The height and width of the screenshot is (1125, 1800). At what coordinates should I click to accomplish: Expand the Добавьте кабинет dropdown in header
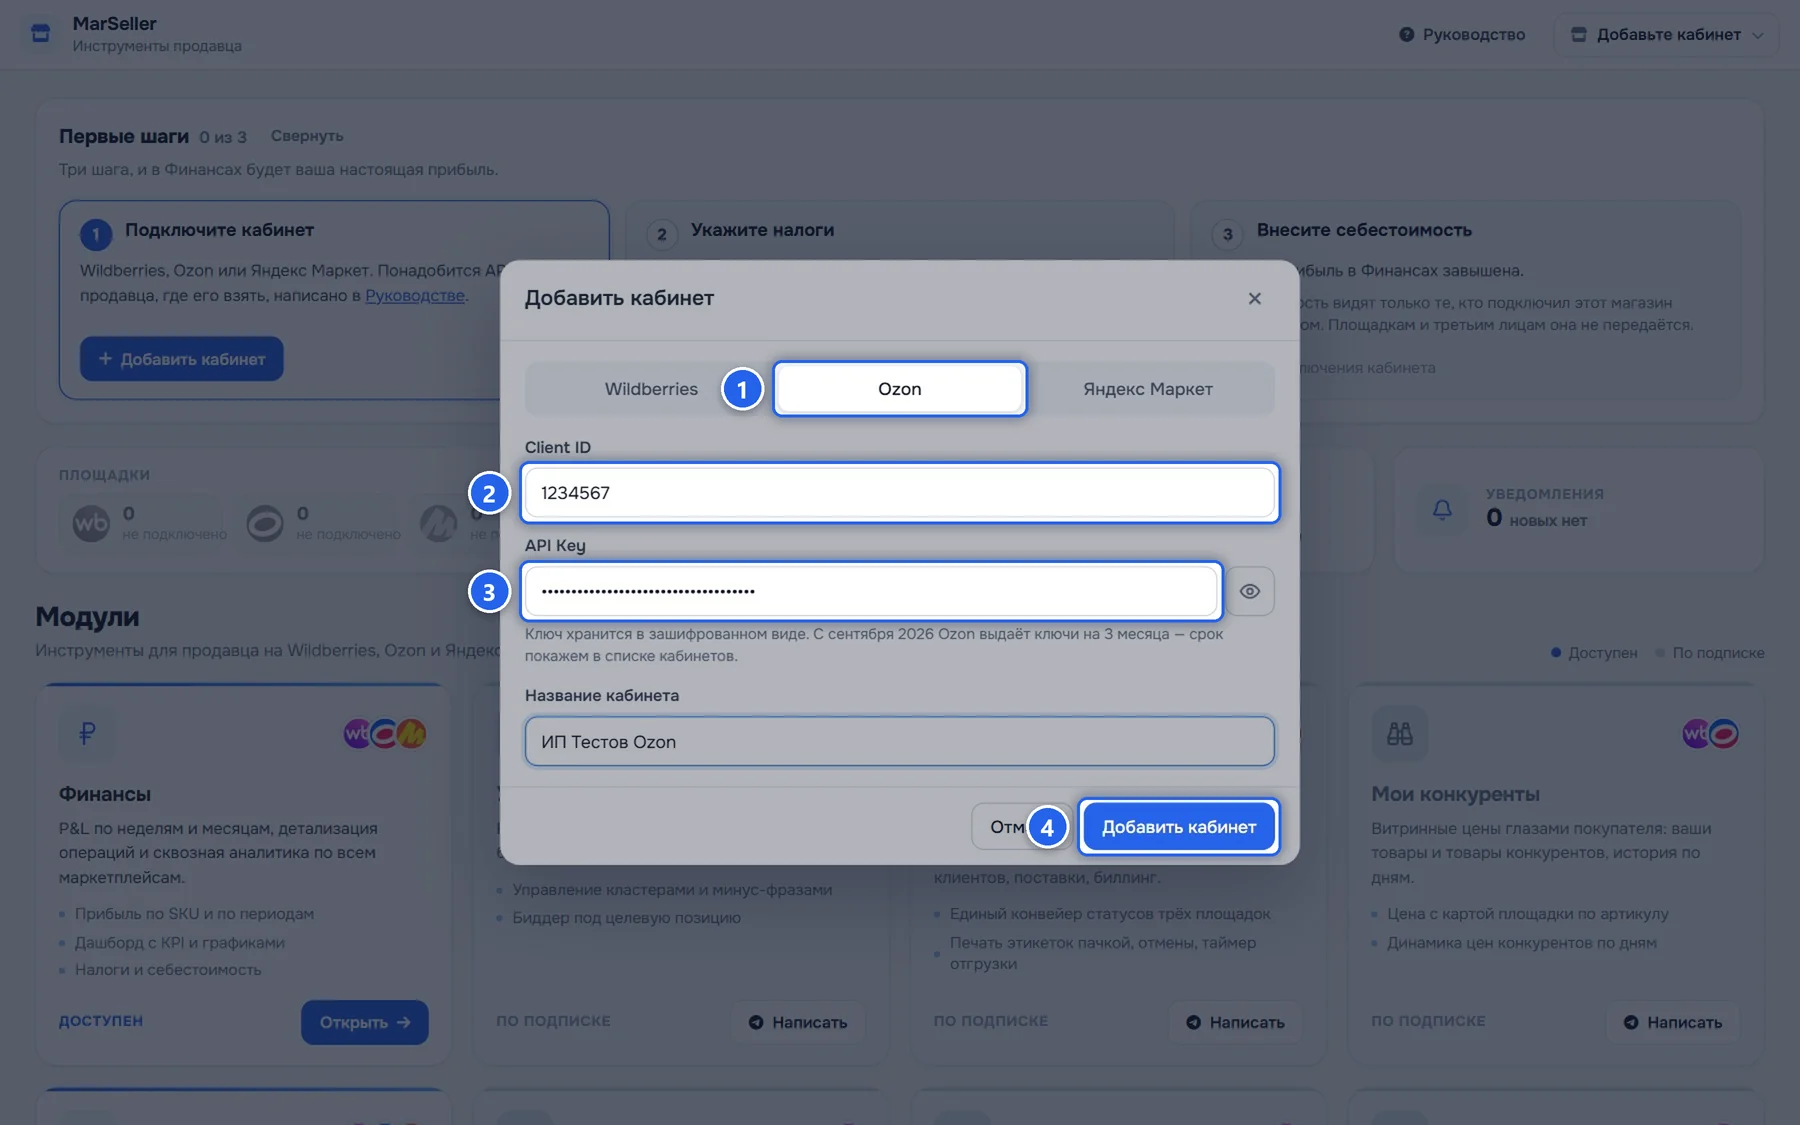coord(1666,34)
